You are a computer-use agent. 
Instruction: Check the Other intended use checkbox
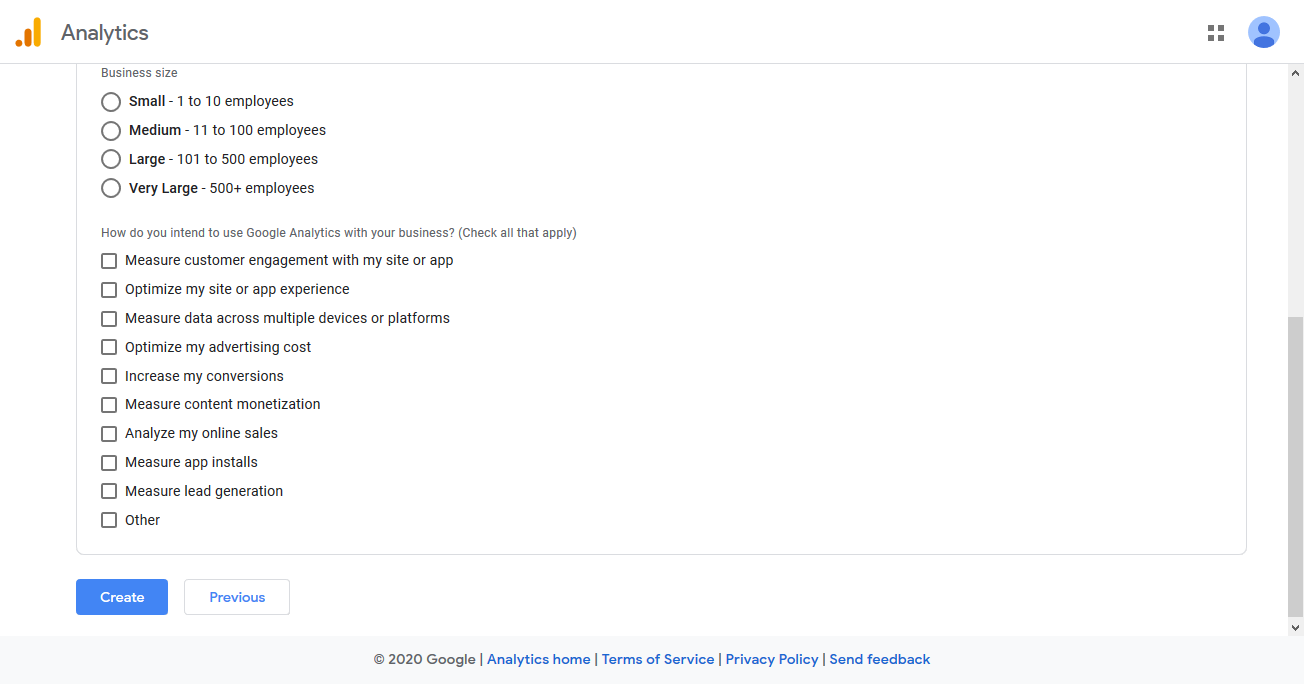tap(109, 520)
